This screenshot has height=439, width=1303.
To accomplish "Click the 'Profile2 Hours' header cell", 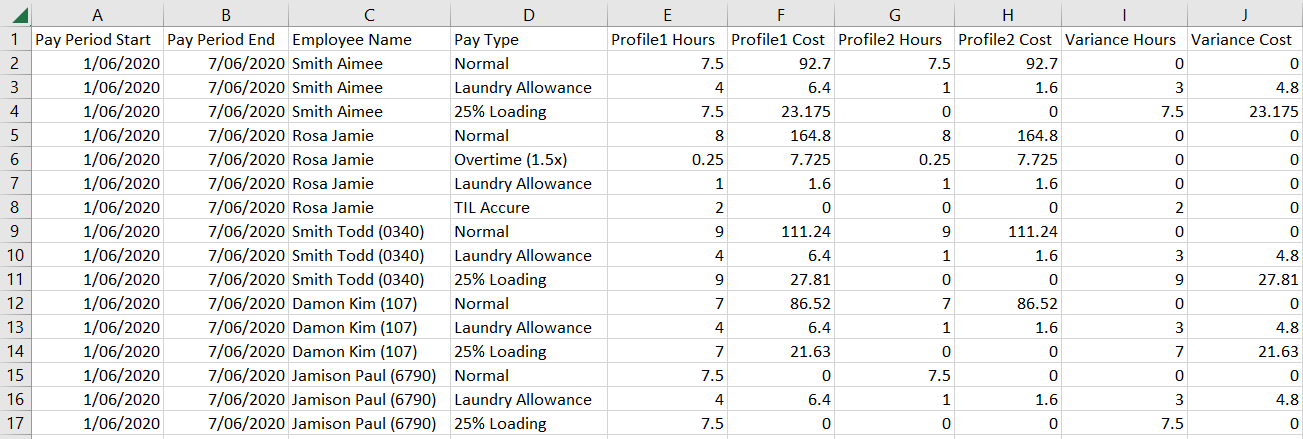I will click(894, 40).
